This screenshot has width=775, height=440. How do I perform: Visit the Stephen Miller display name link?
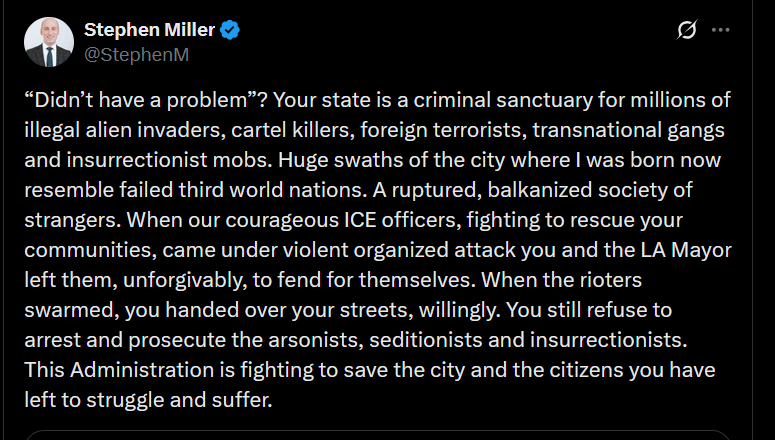(150, 30)
